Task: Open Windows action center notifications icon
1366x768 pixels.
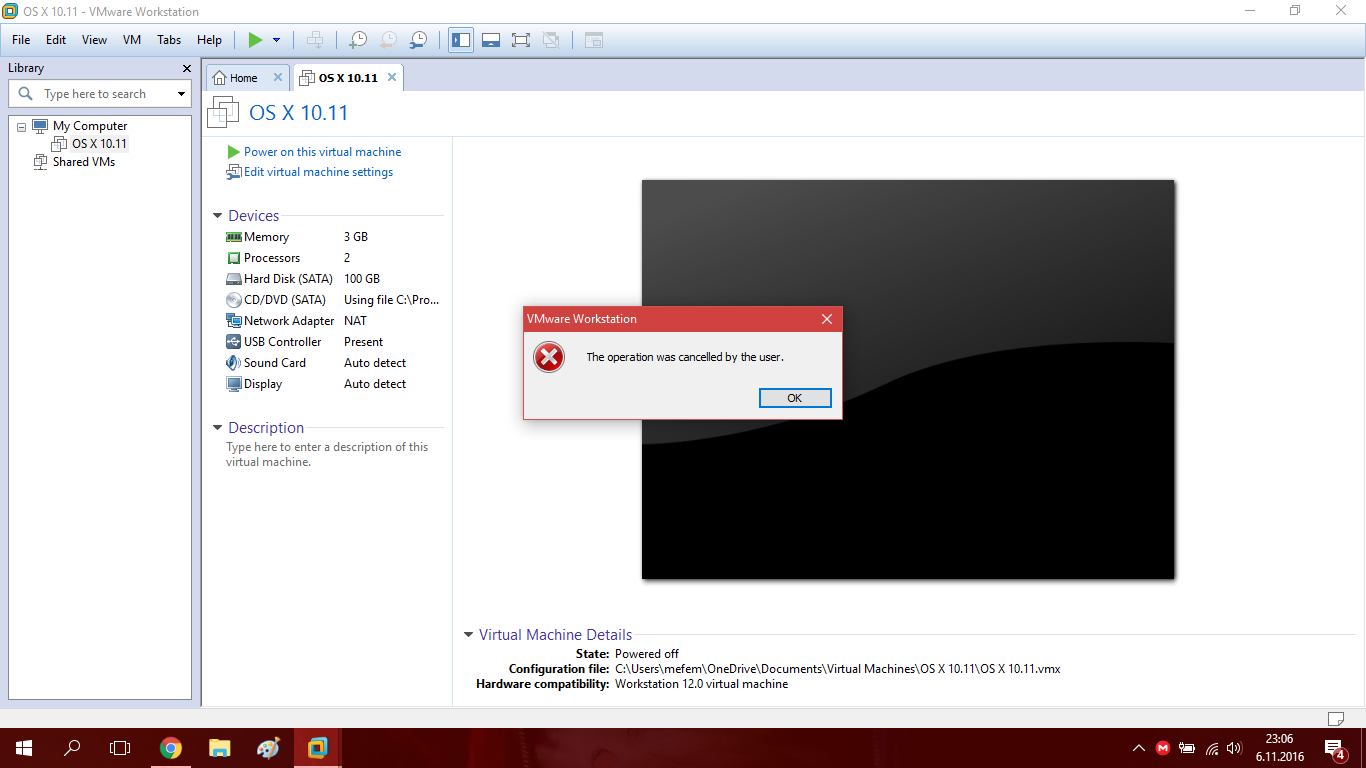Action: (x=1334, y=747)
